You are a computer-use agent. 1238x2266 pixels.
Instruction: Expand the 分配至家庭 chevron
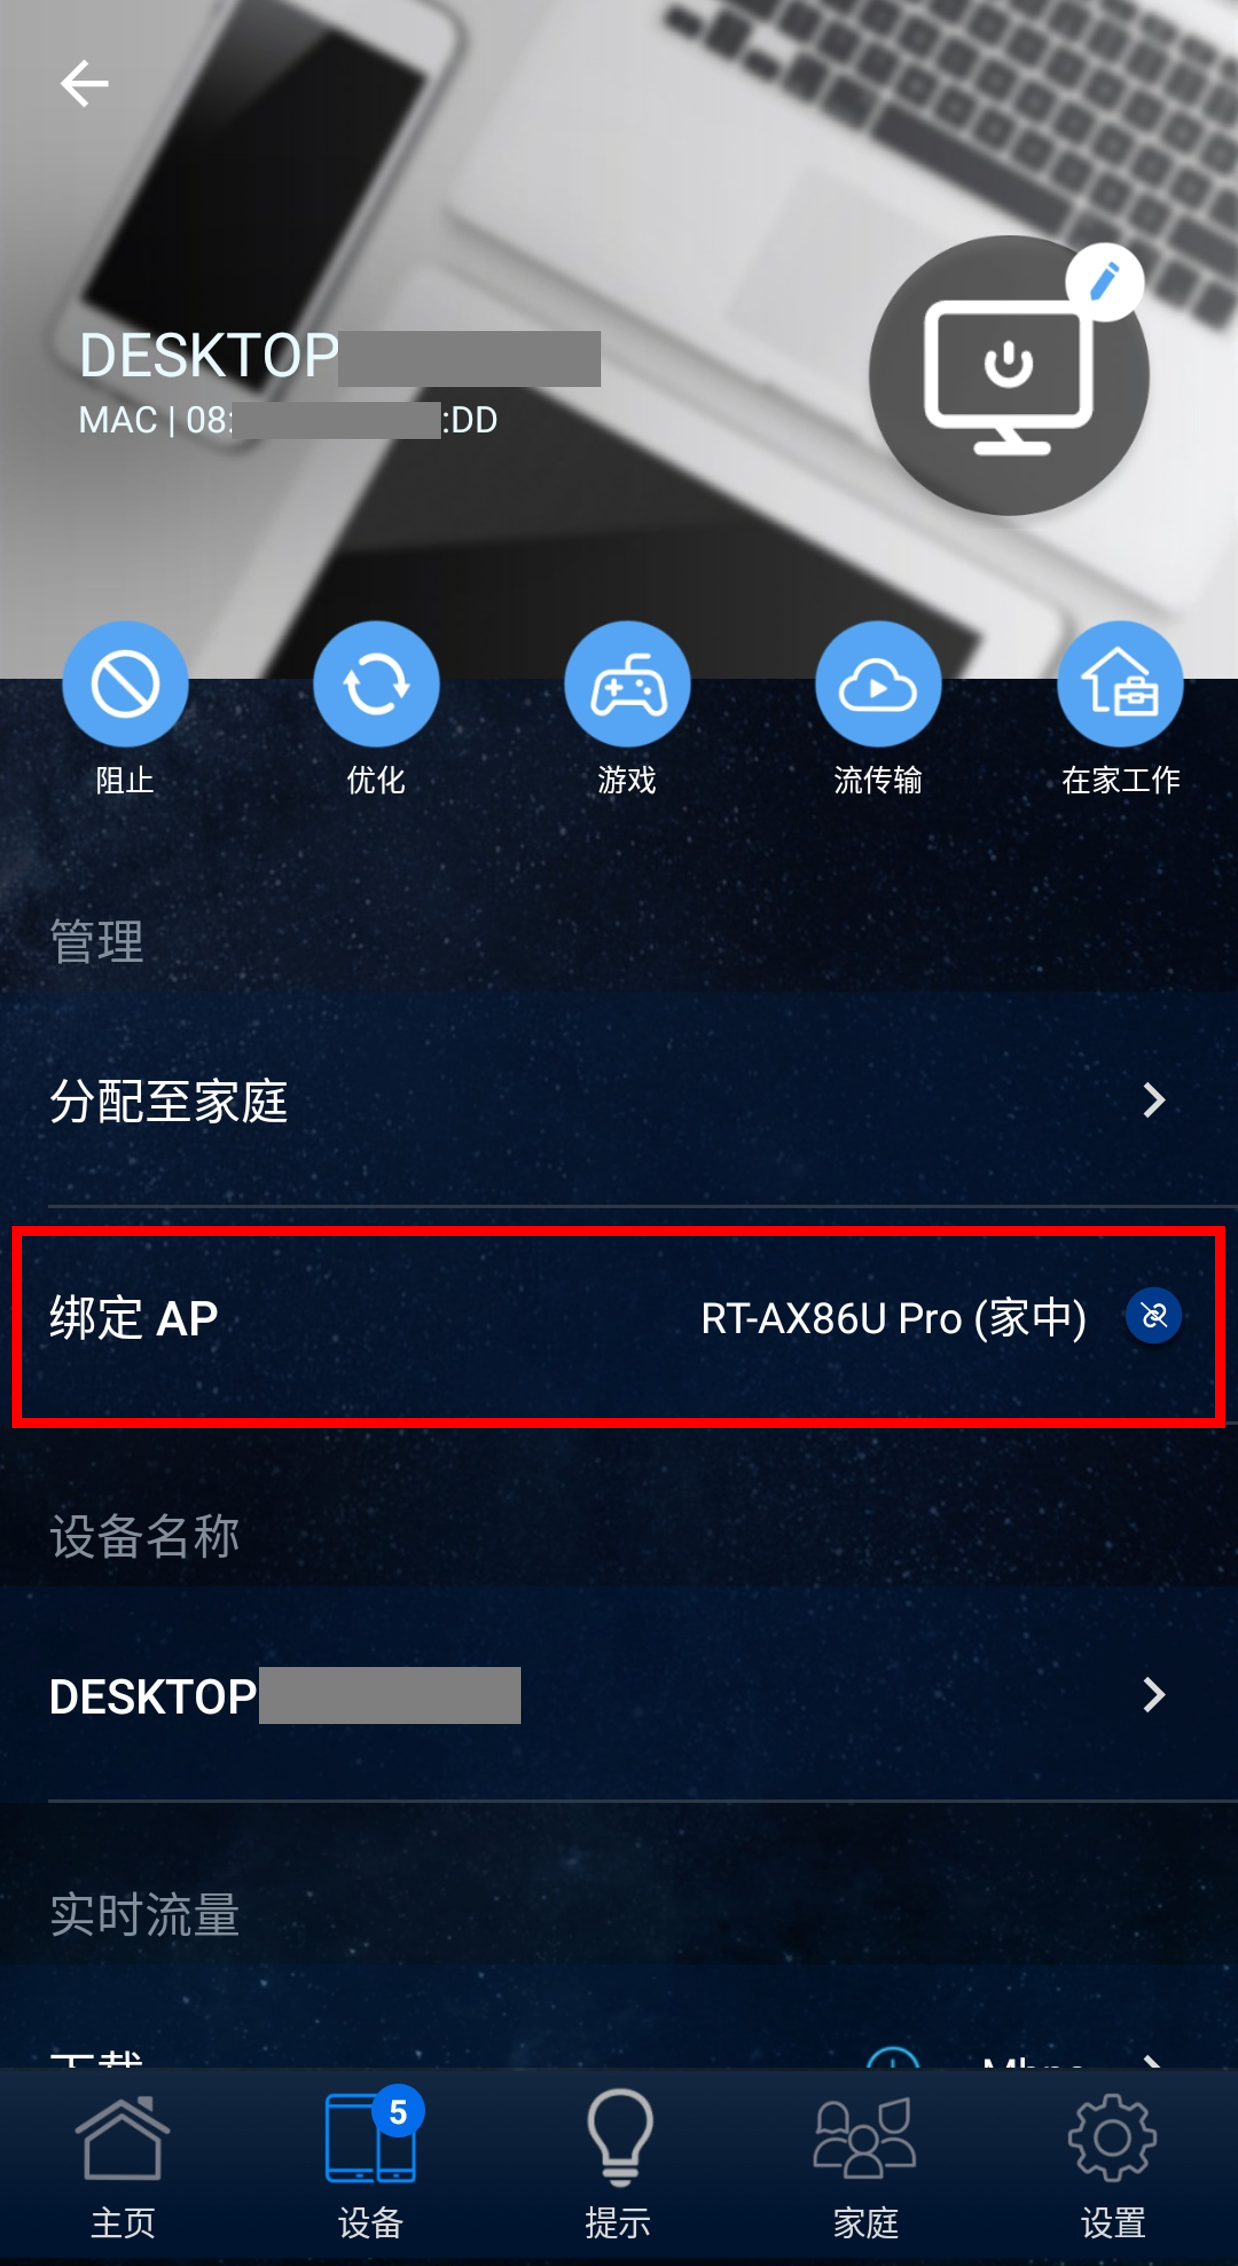pyautogui.click(x=1154, y=1100)
